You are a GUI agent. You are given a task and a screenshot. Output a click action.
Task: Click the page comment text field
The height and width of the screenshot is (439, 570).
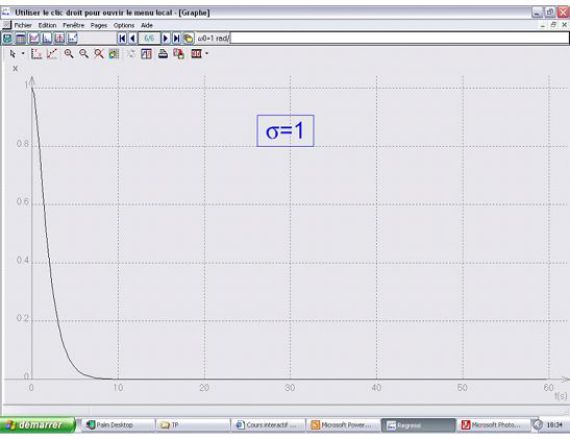[382, 38]
